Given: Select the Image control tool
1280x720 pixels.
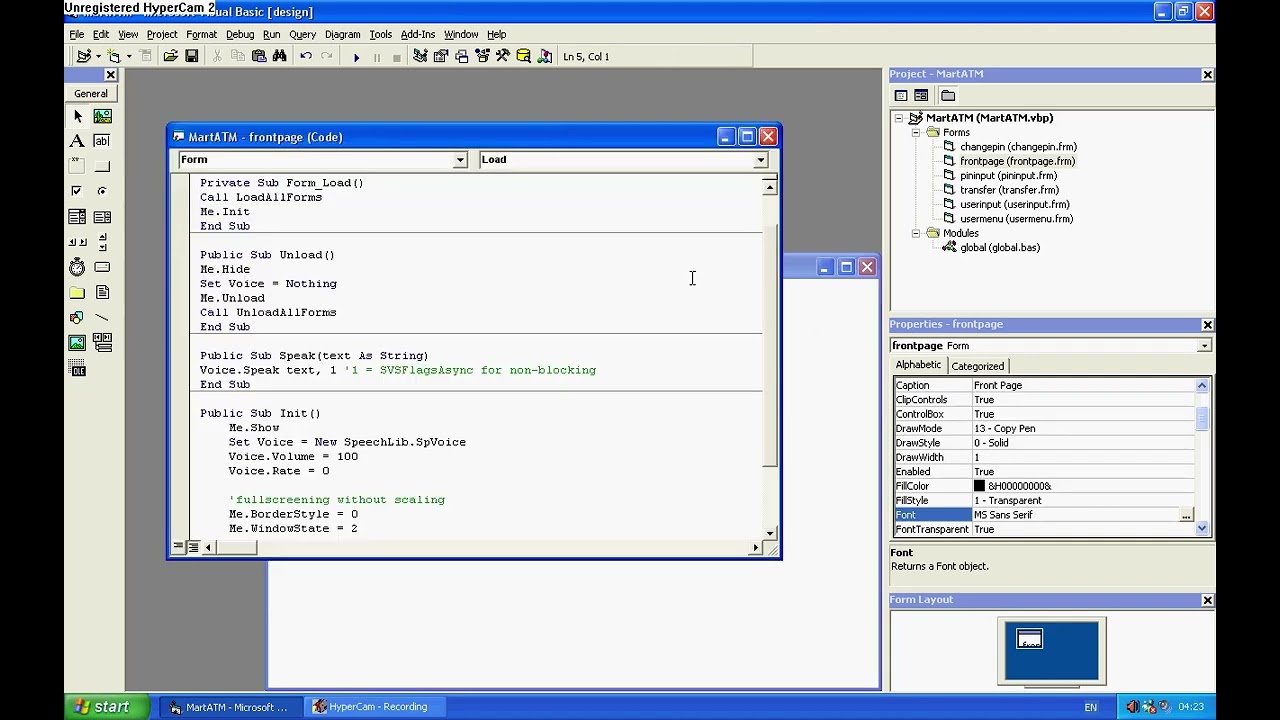Looking at the screenshot, I should point(77,343).
